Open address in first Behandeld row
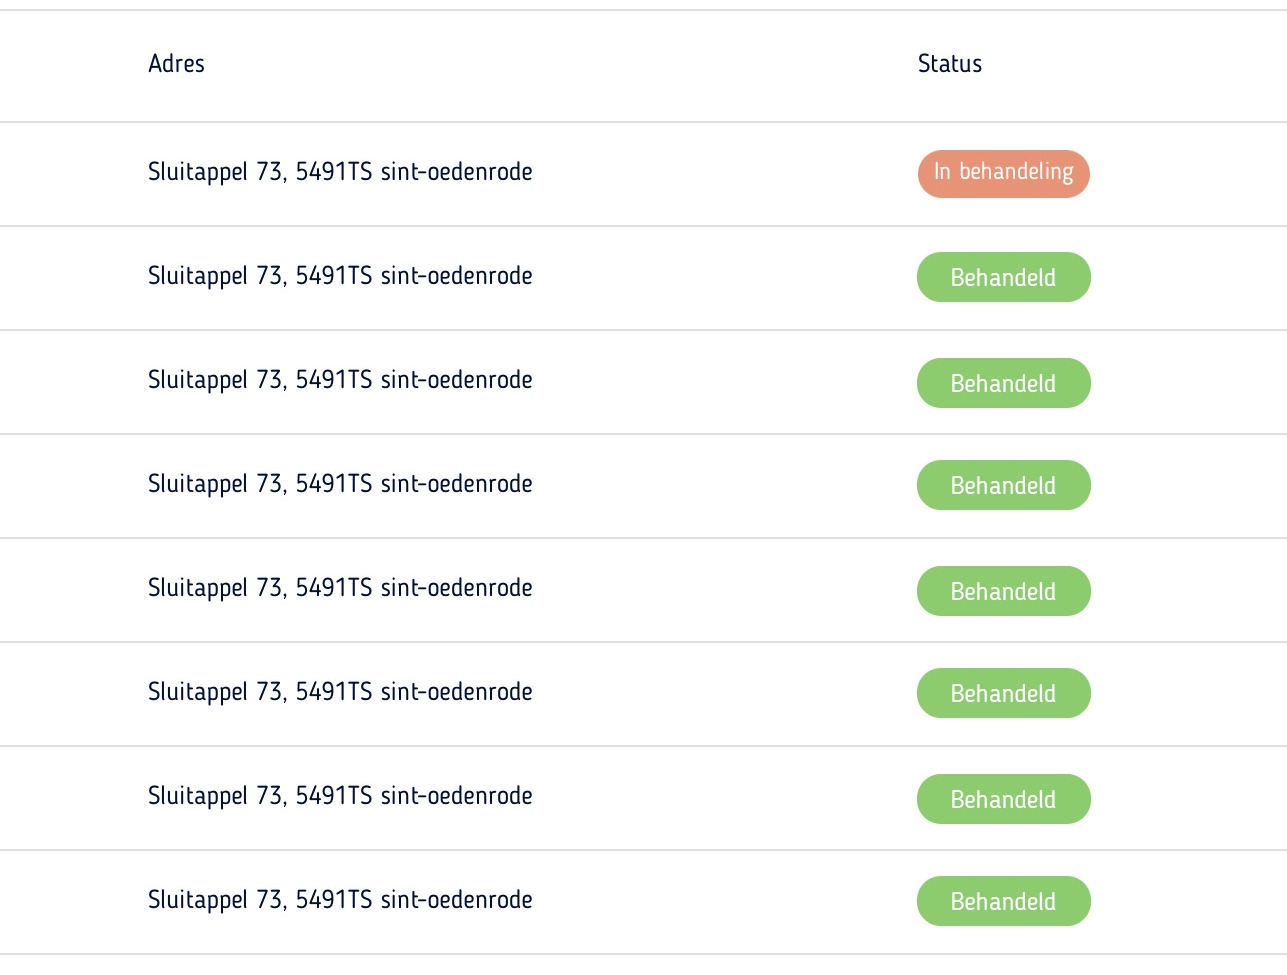Viewport: 1287px width, 975px height. pos(340,276)
